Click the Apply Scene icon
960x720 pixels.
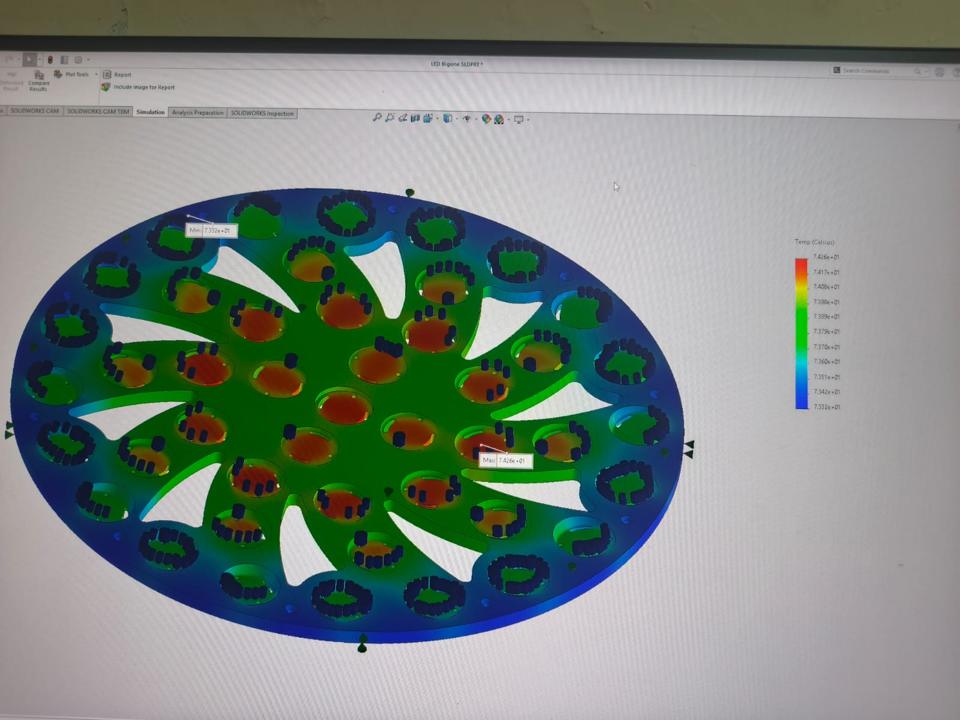point(499,119)
